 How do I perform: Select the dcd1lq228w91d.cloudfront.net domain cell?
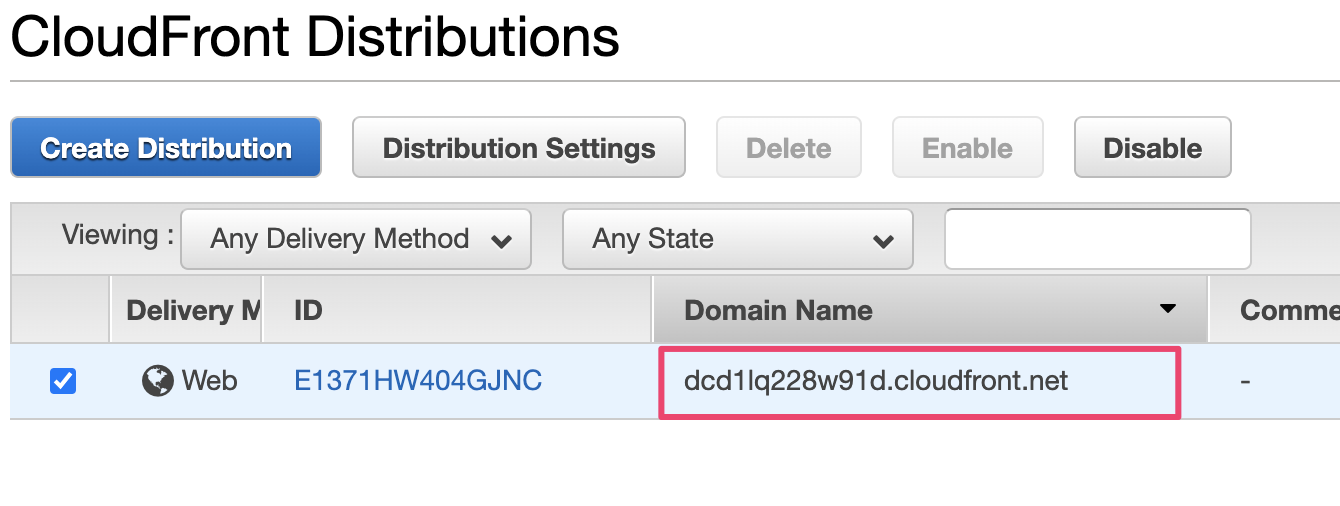coord(876,381)
